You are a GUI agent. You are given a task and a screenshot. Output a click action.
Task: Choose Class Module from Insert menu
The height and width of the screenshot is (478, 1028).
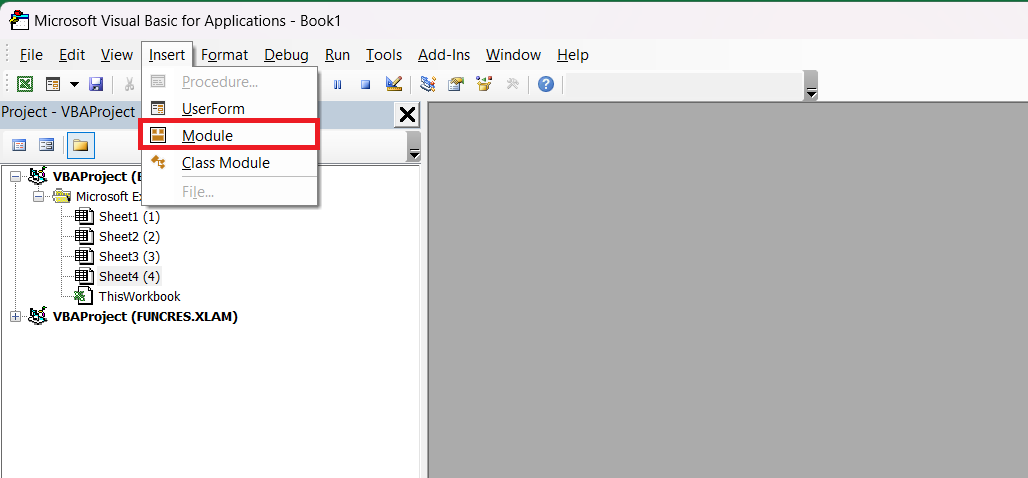pyautogui.click(x=229, y=163)
